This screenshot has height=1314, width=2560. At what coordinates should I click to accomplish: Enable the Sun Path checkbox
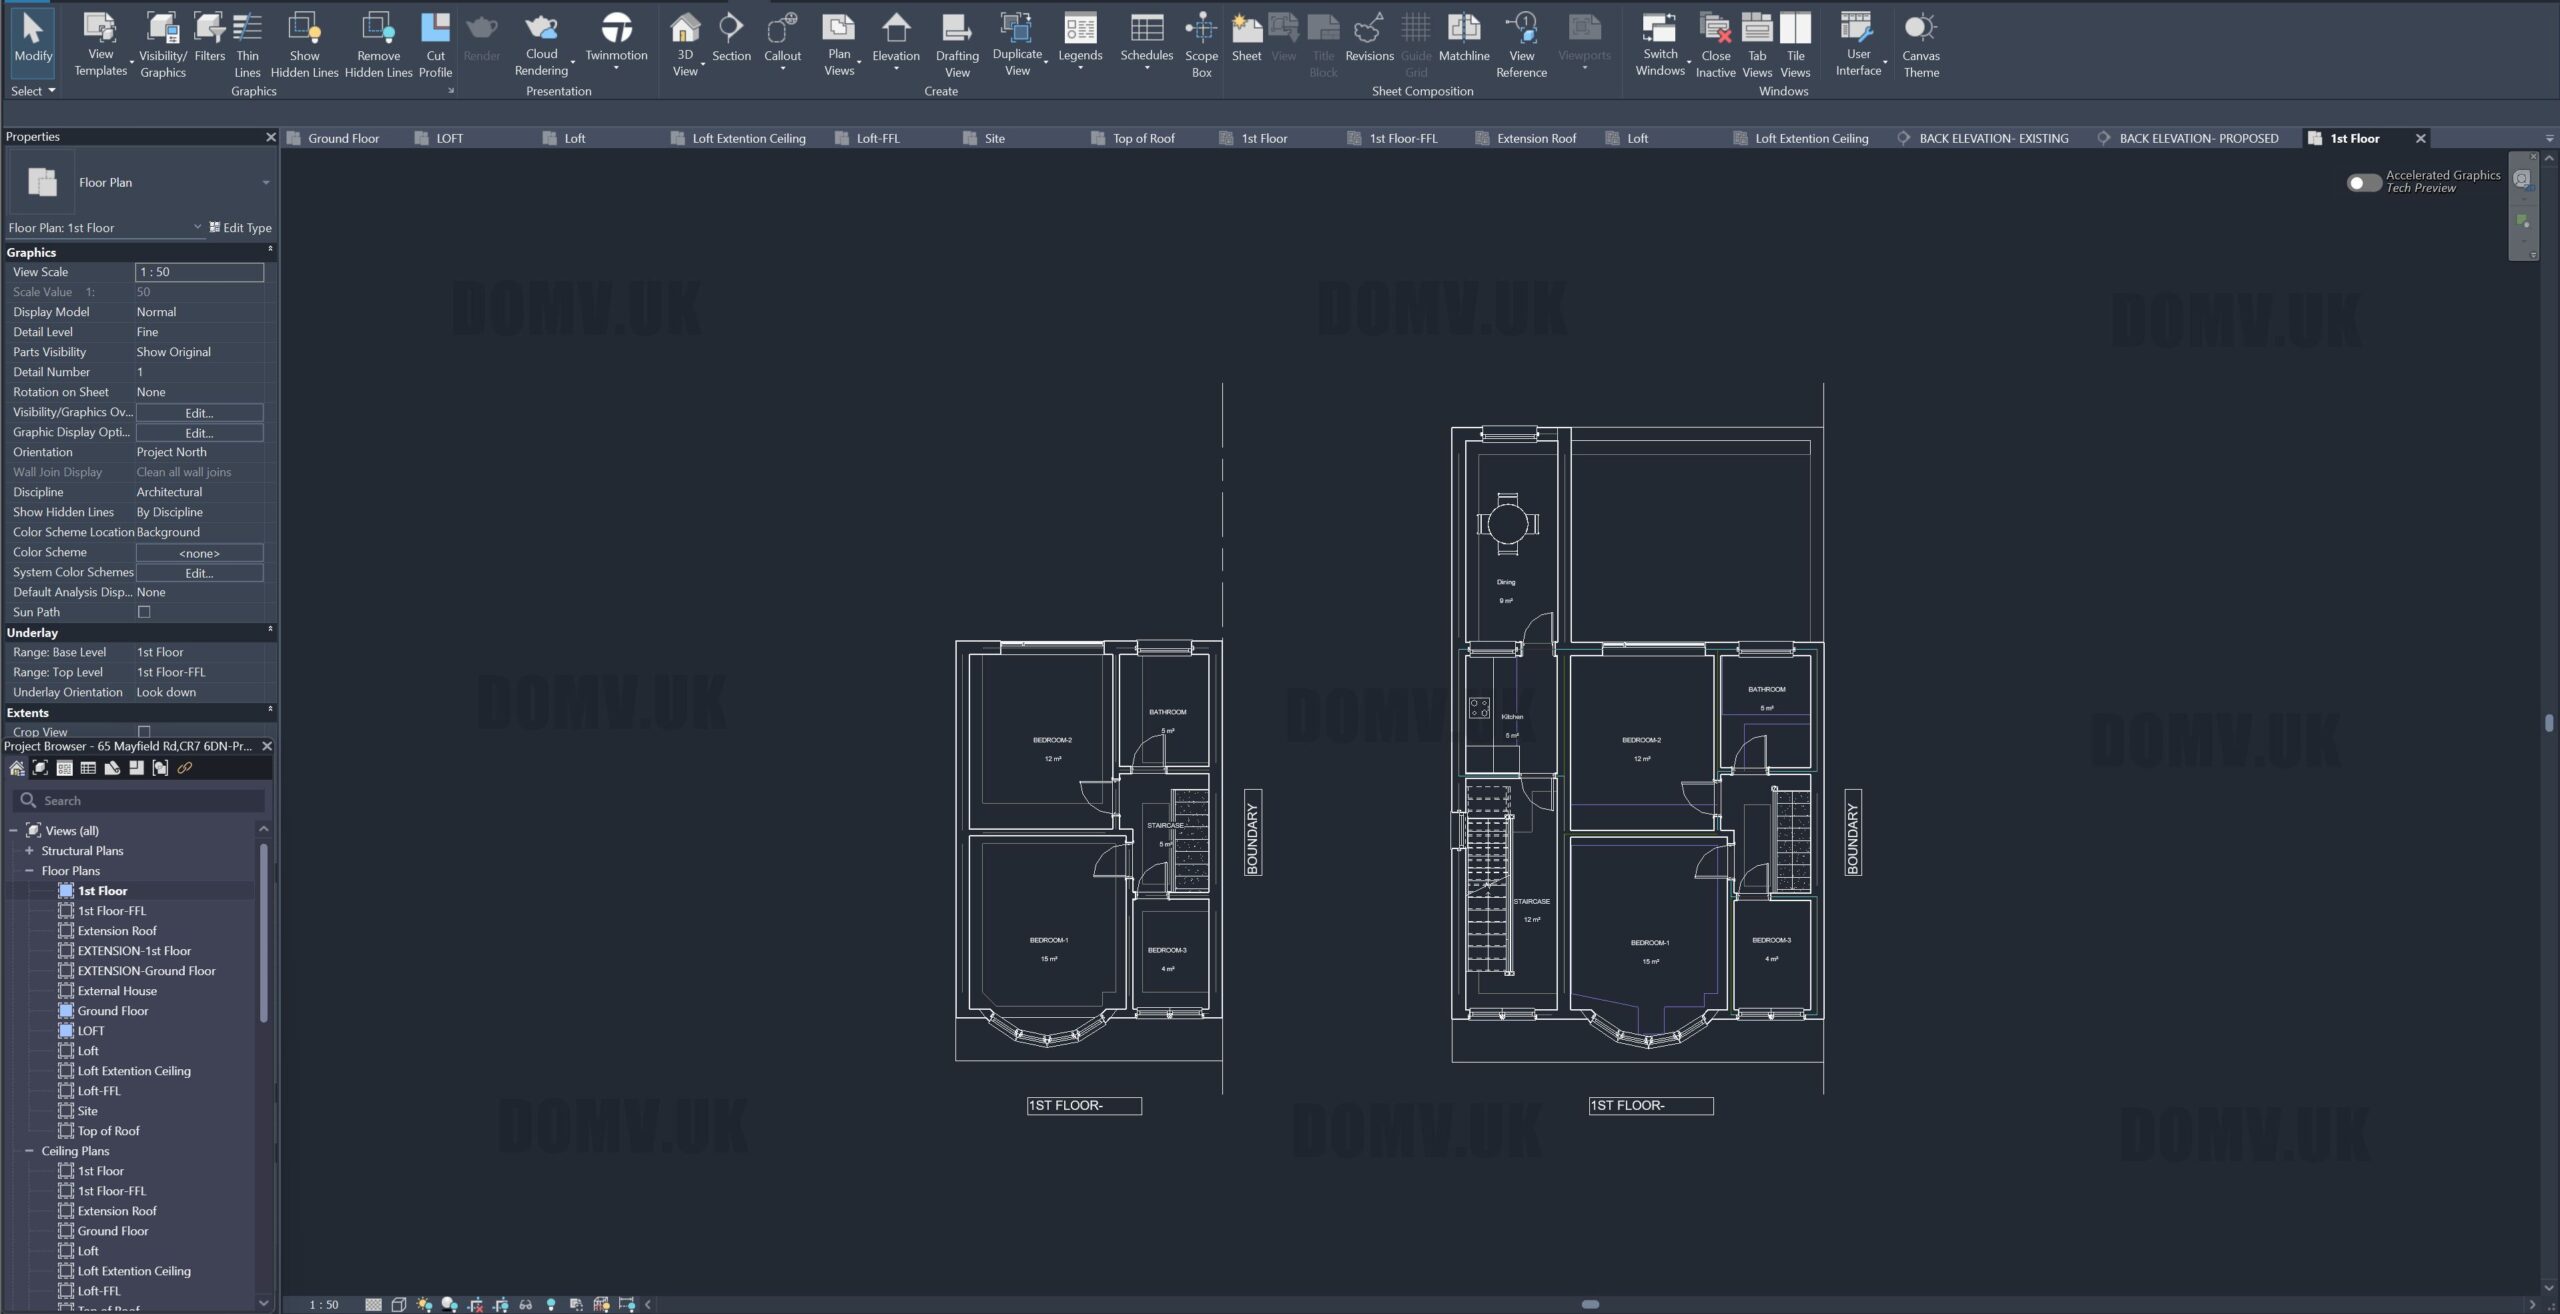pyautogui.click(x=144, y=612)
